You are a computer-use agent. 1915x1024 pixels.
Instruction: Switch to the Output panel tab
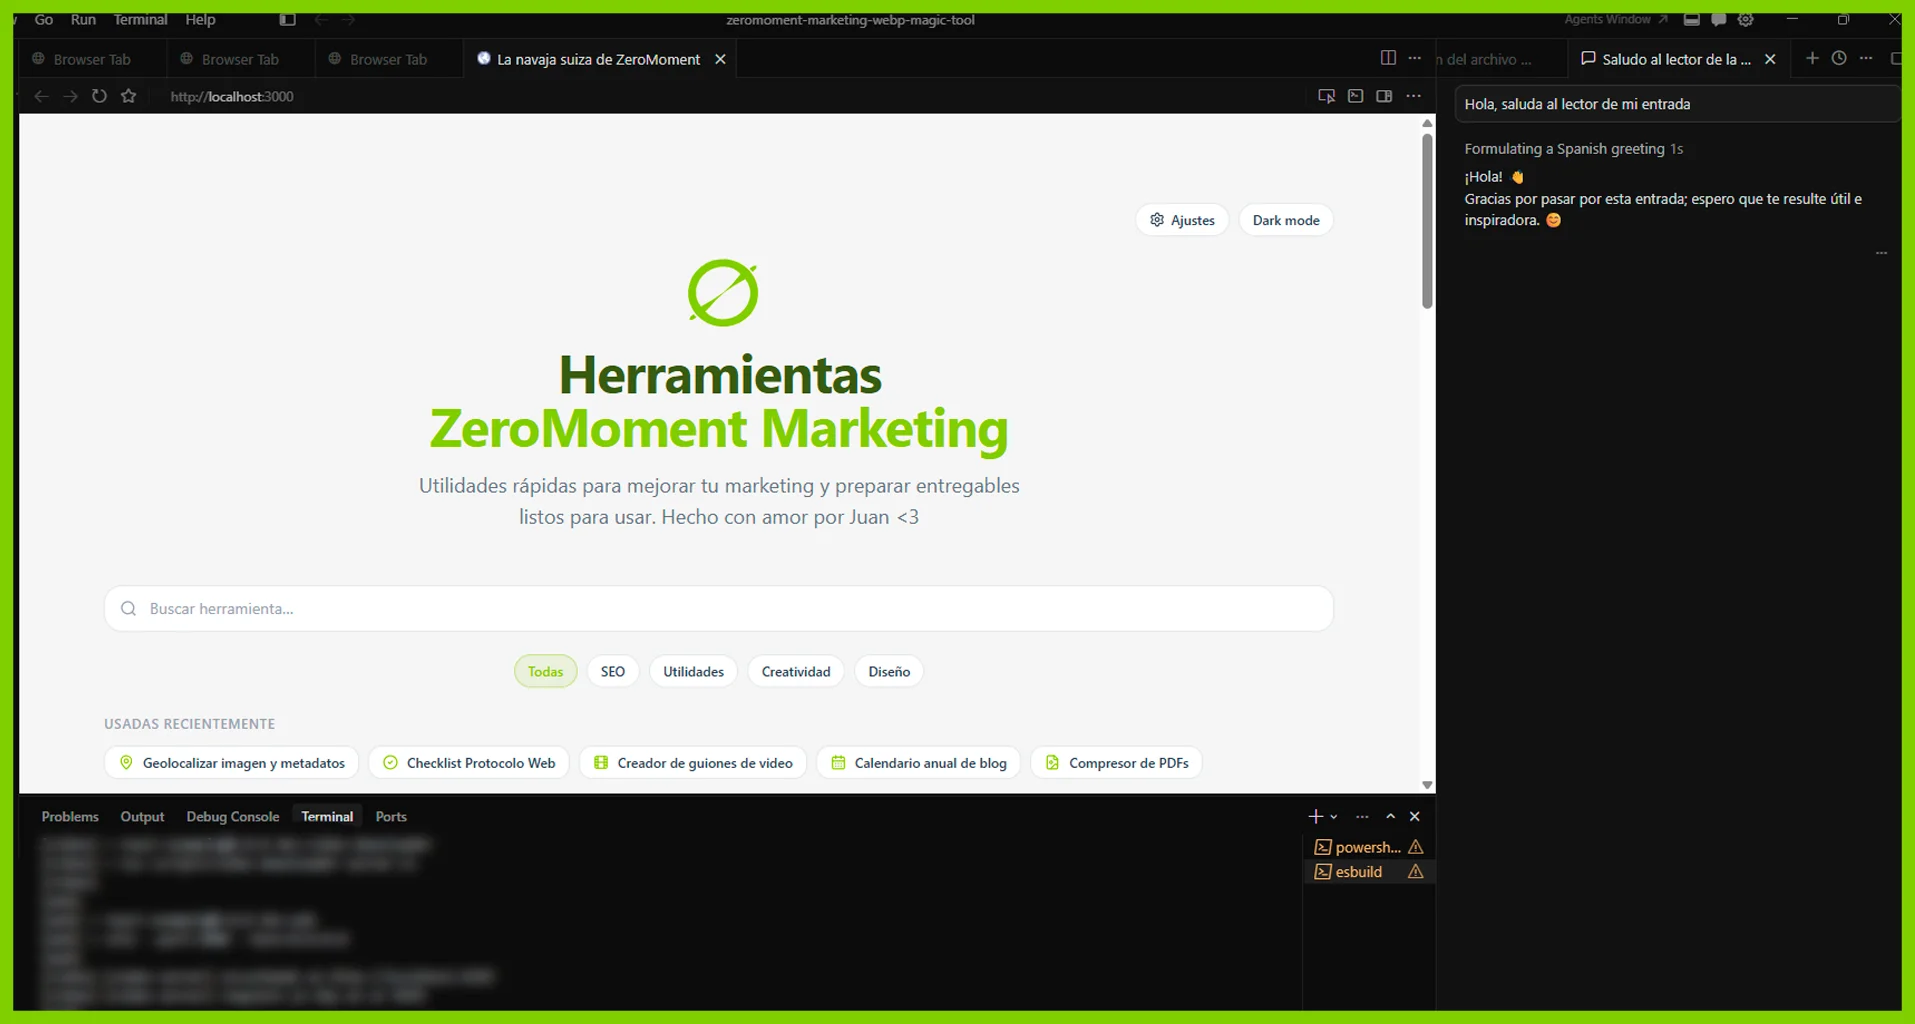pyautogui.click(x=142, y=816)
